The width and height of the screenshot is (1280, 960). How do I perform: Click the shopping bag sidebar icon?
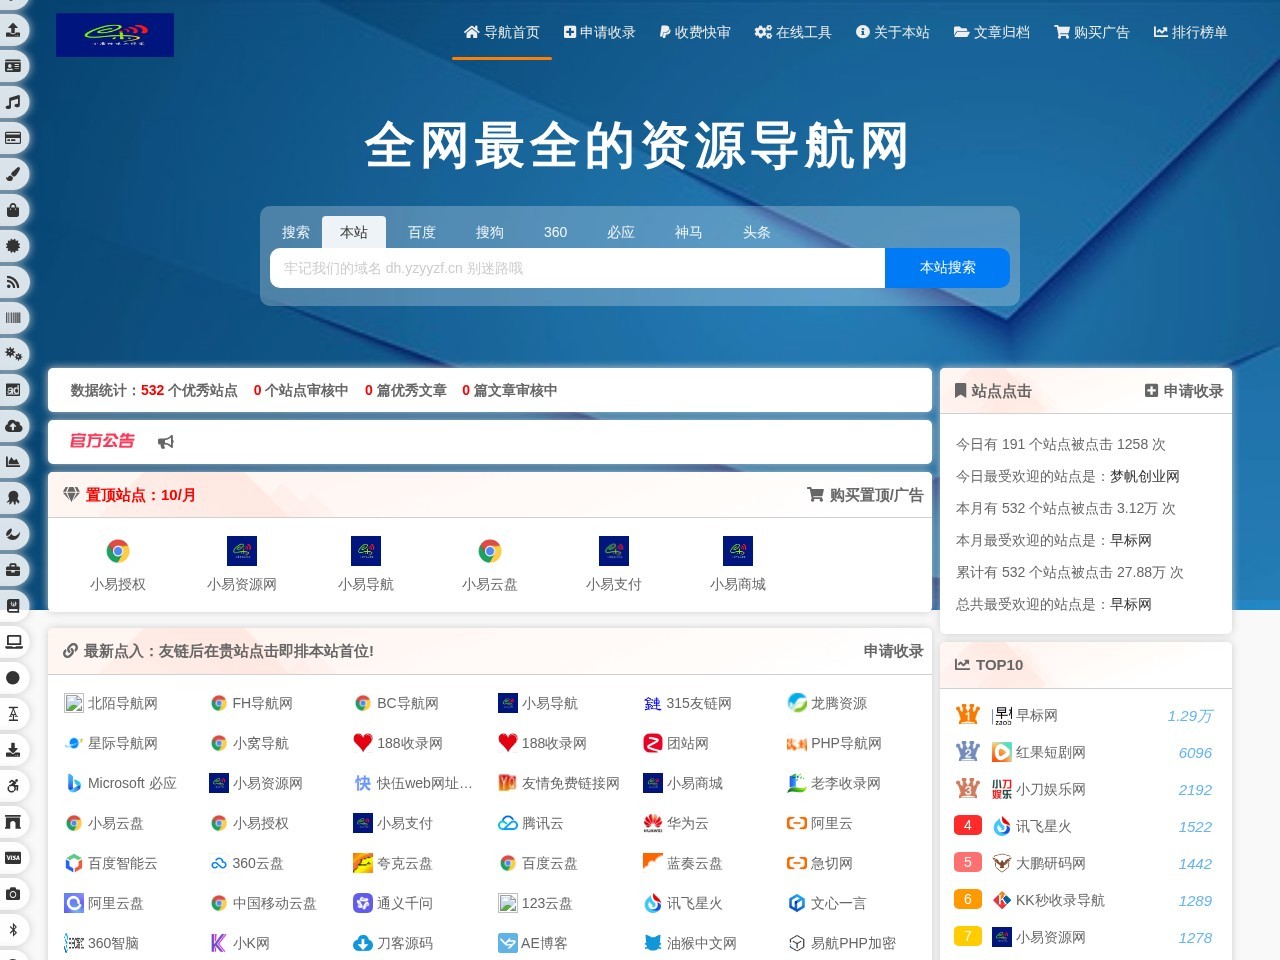coord(13,210)
